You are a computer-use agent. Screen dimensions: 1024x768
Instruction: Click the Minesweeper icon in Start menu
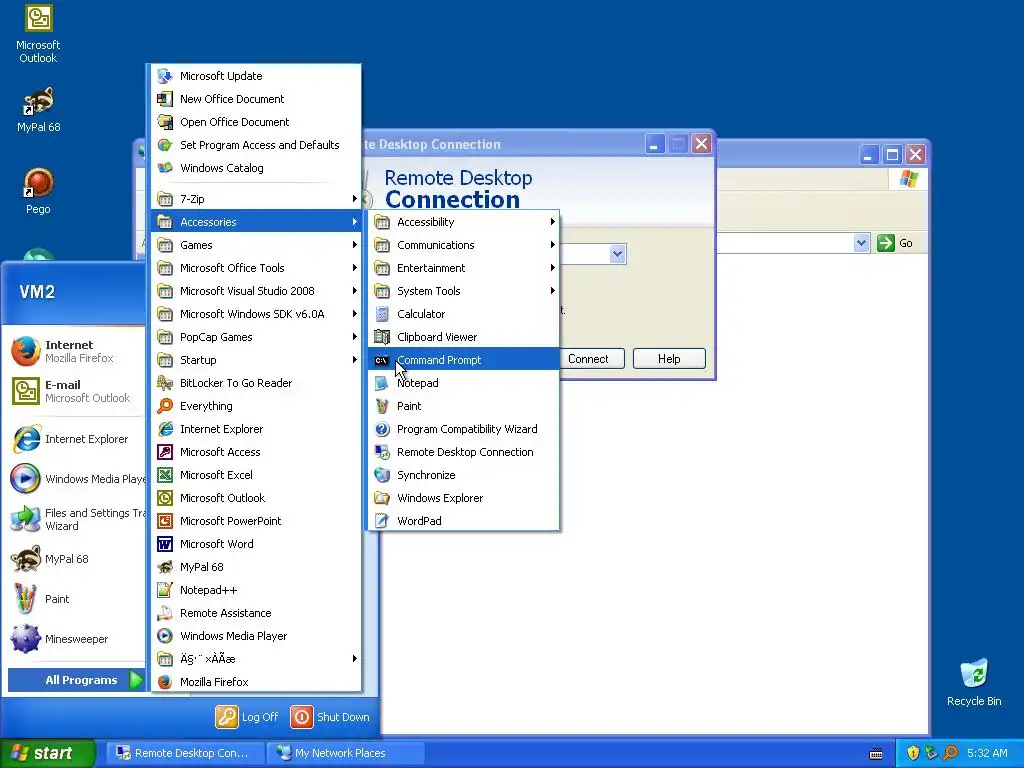click(x=25, y=639)
